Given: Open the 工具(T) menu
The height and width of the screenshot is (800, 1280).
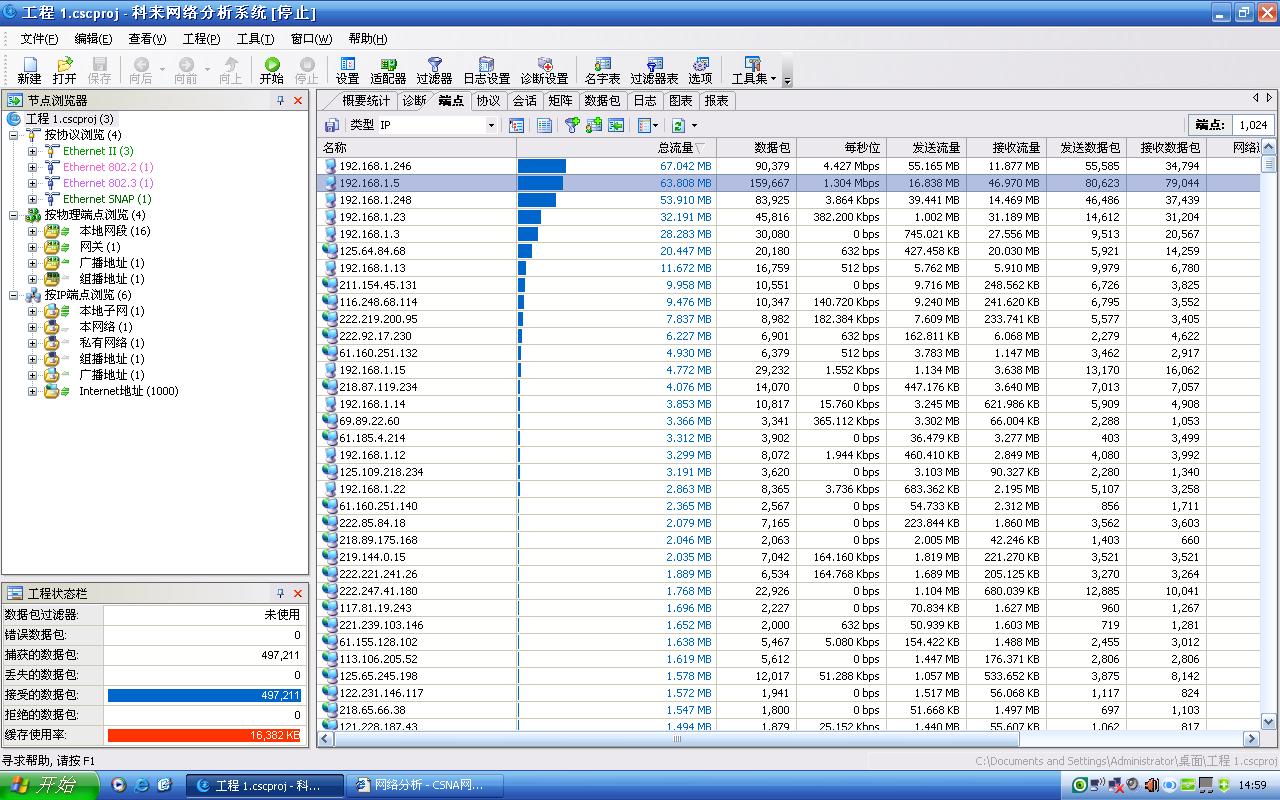Looking at the screenshot, I should (x=255, y=39).
